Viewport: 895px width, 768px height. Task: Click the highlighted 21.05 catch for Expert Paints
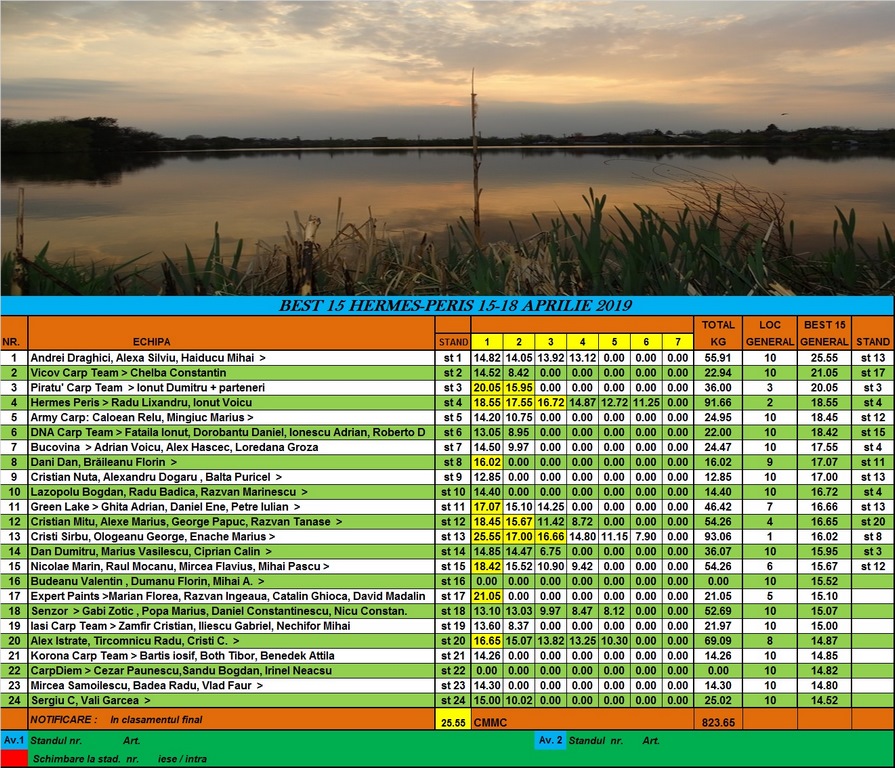(487, 596)
